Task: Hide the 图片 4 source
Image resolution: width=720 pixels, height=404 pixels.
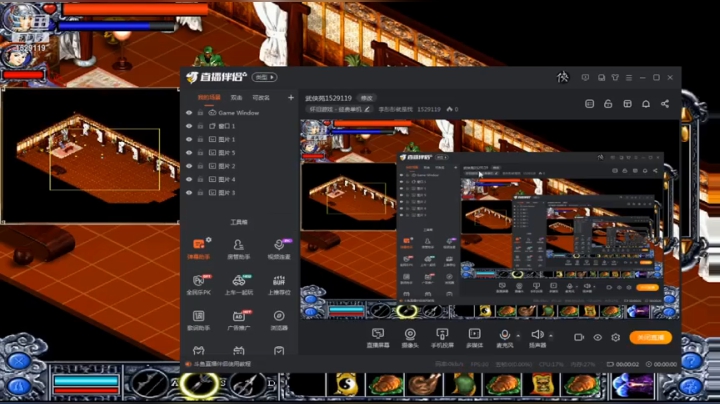Action: (x=189, y=179)
